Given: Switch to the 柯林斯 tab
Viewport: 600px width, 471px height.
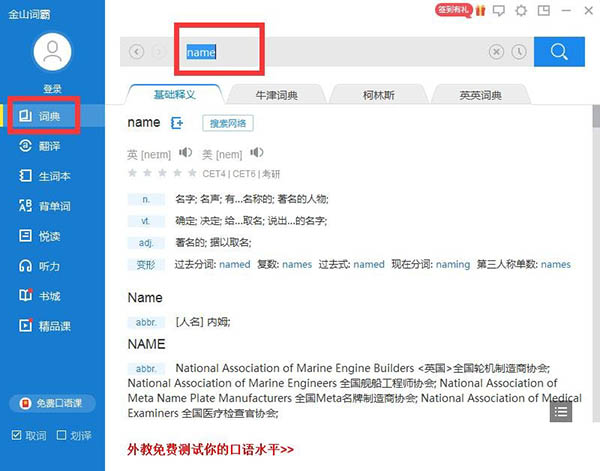Looking at the screenshot, I should pos(378,95).
